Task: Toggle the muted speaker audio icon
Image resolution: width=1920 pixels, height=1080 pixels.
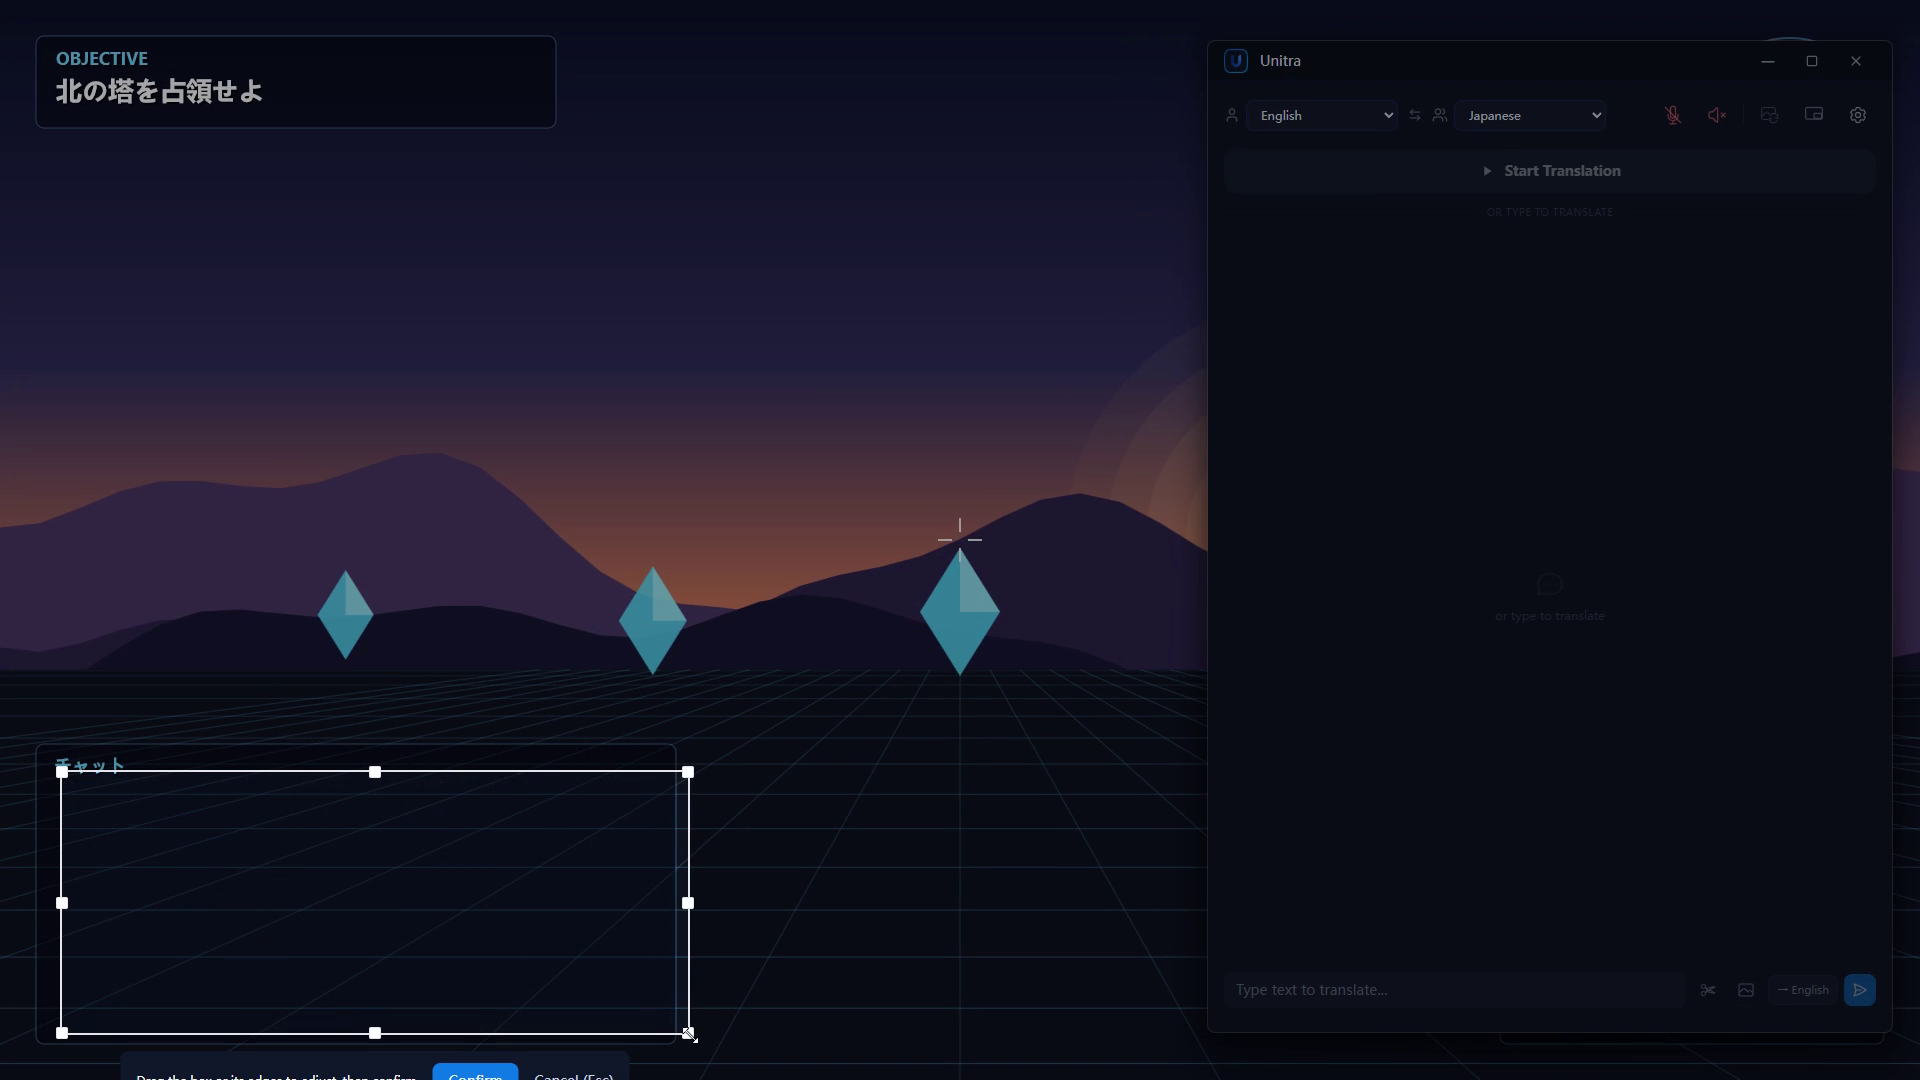Action: [x=1717, y=116]
